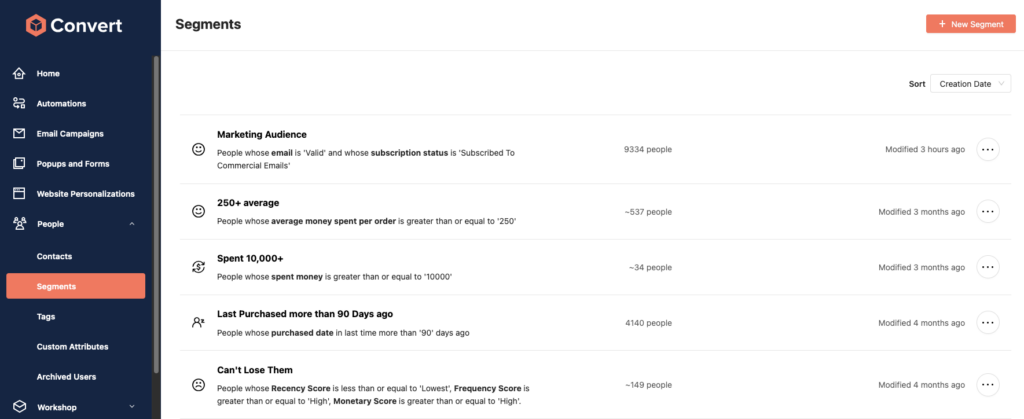Go to Contacts in the sidebar

click(54, 257)
